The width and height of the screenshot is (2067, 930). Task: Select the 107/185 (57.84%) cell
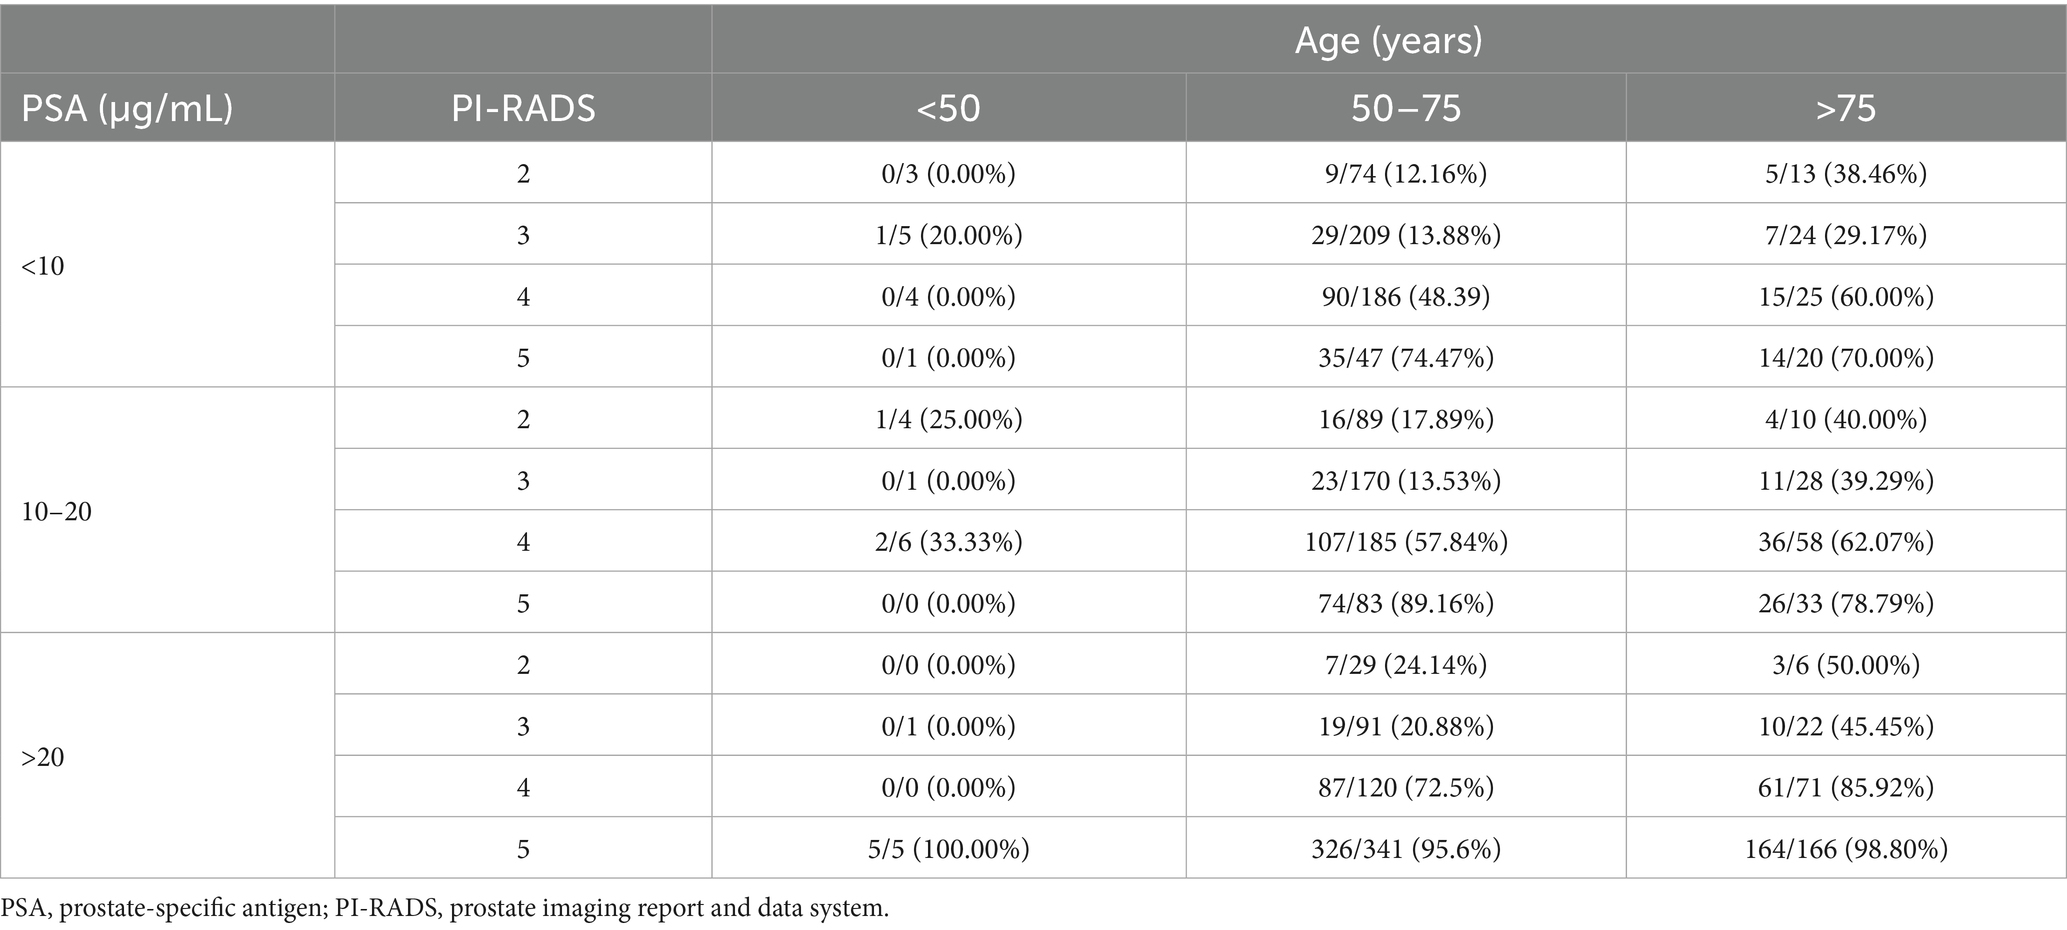point(1405,542)
